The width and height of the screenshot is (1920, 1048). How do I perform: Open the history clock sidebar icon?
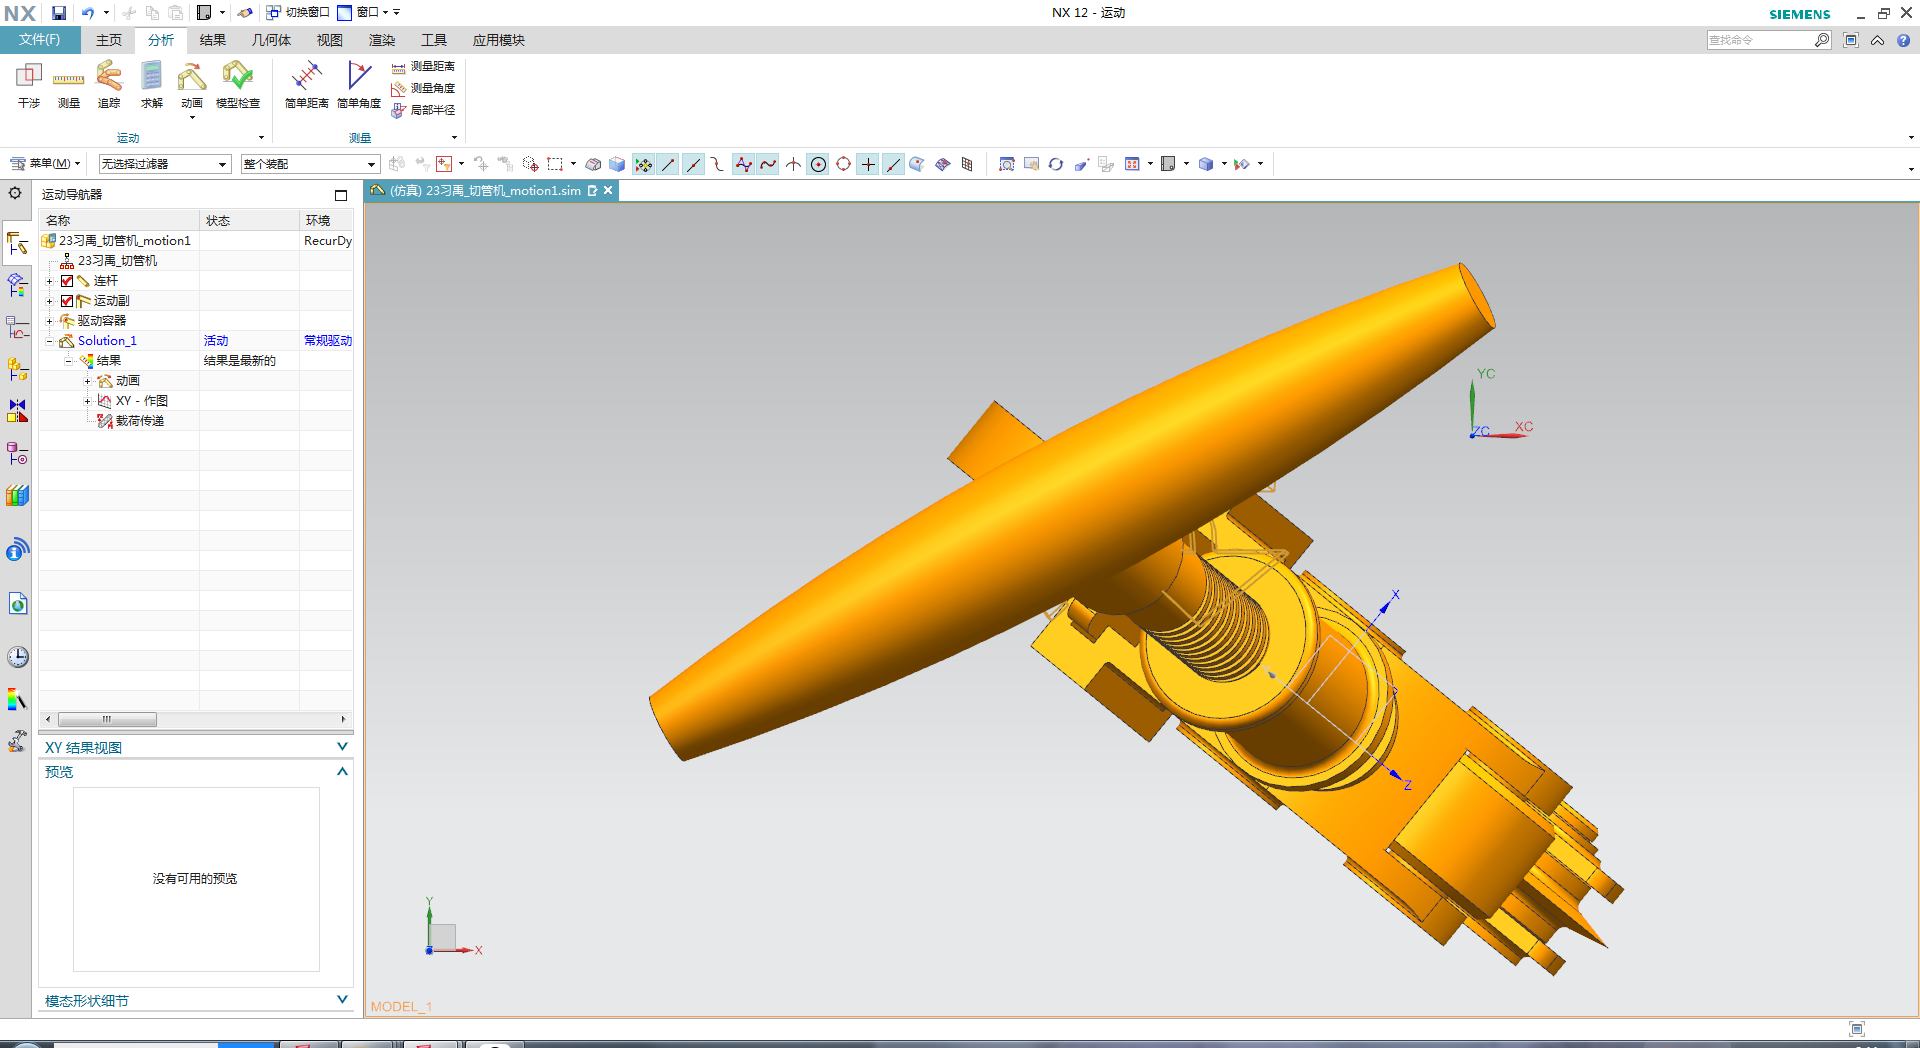17,656
